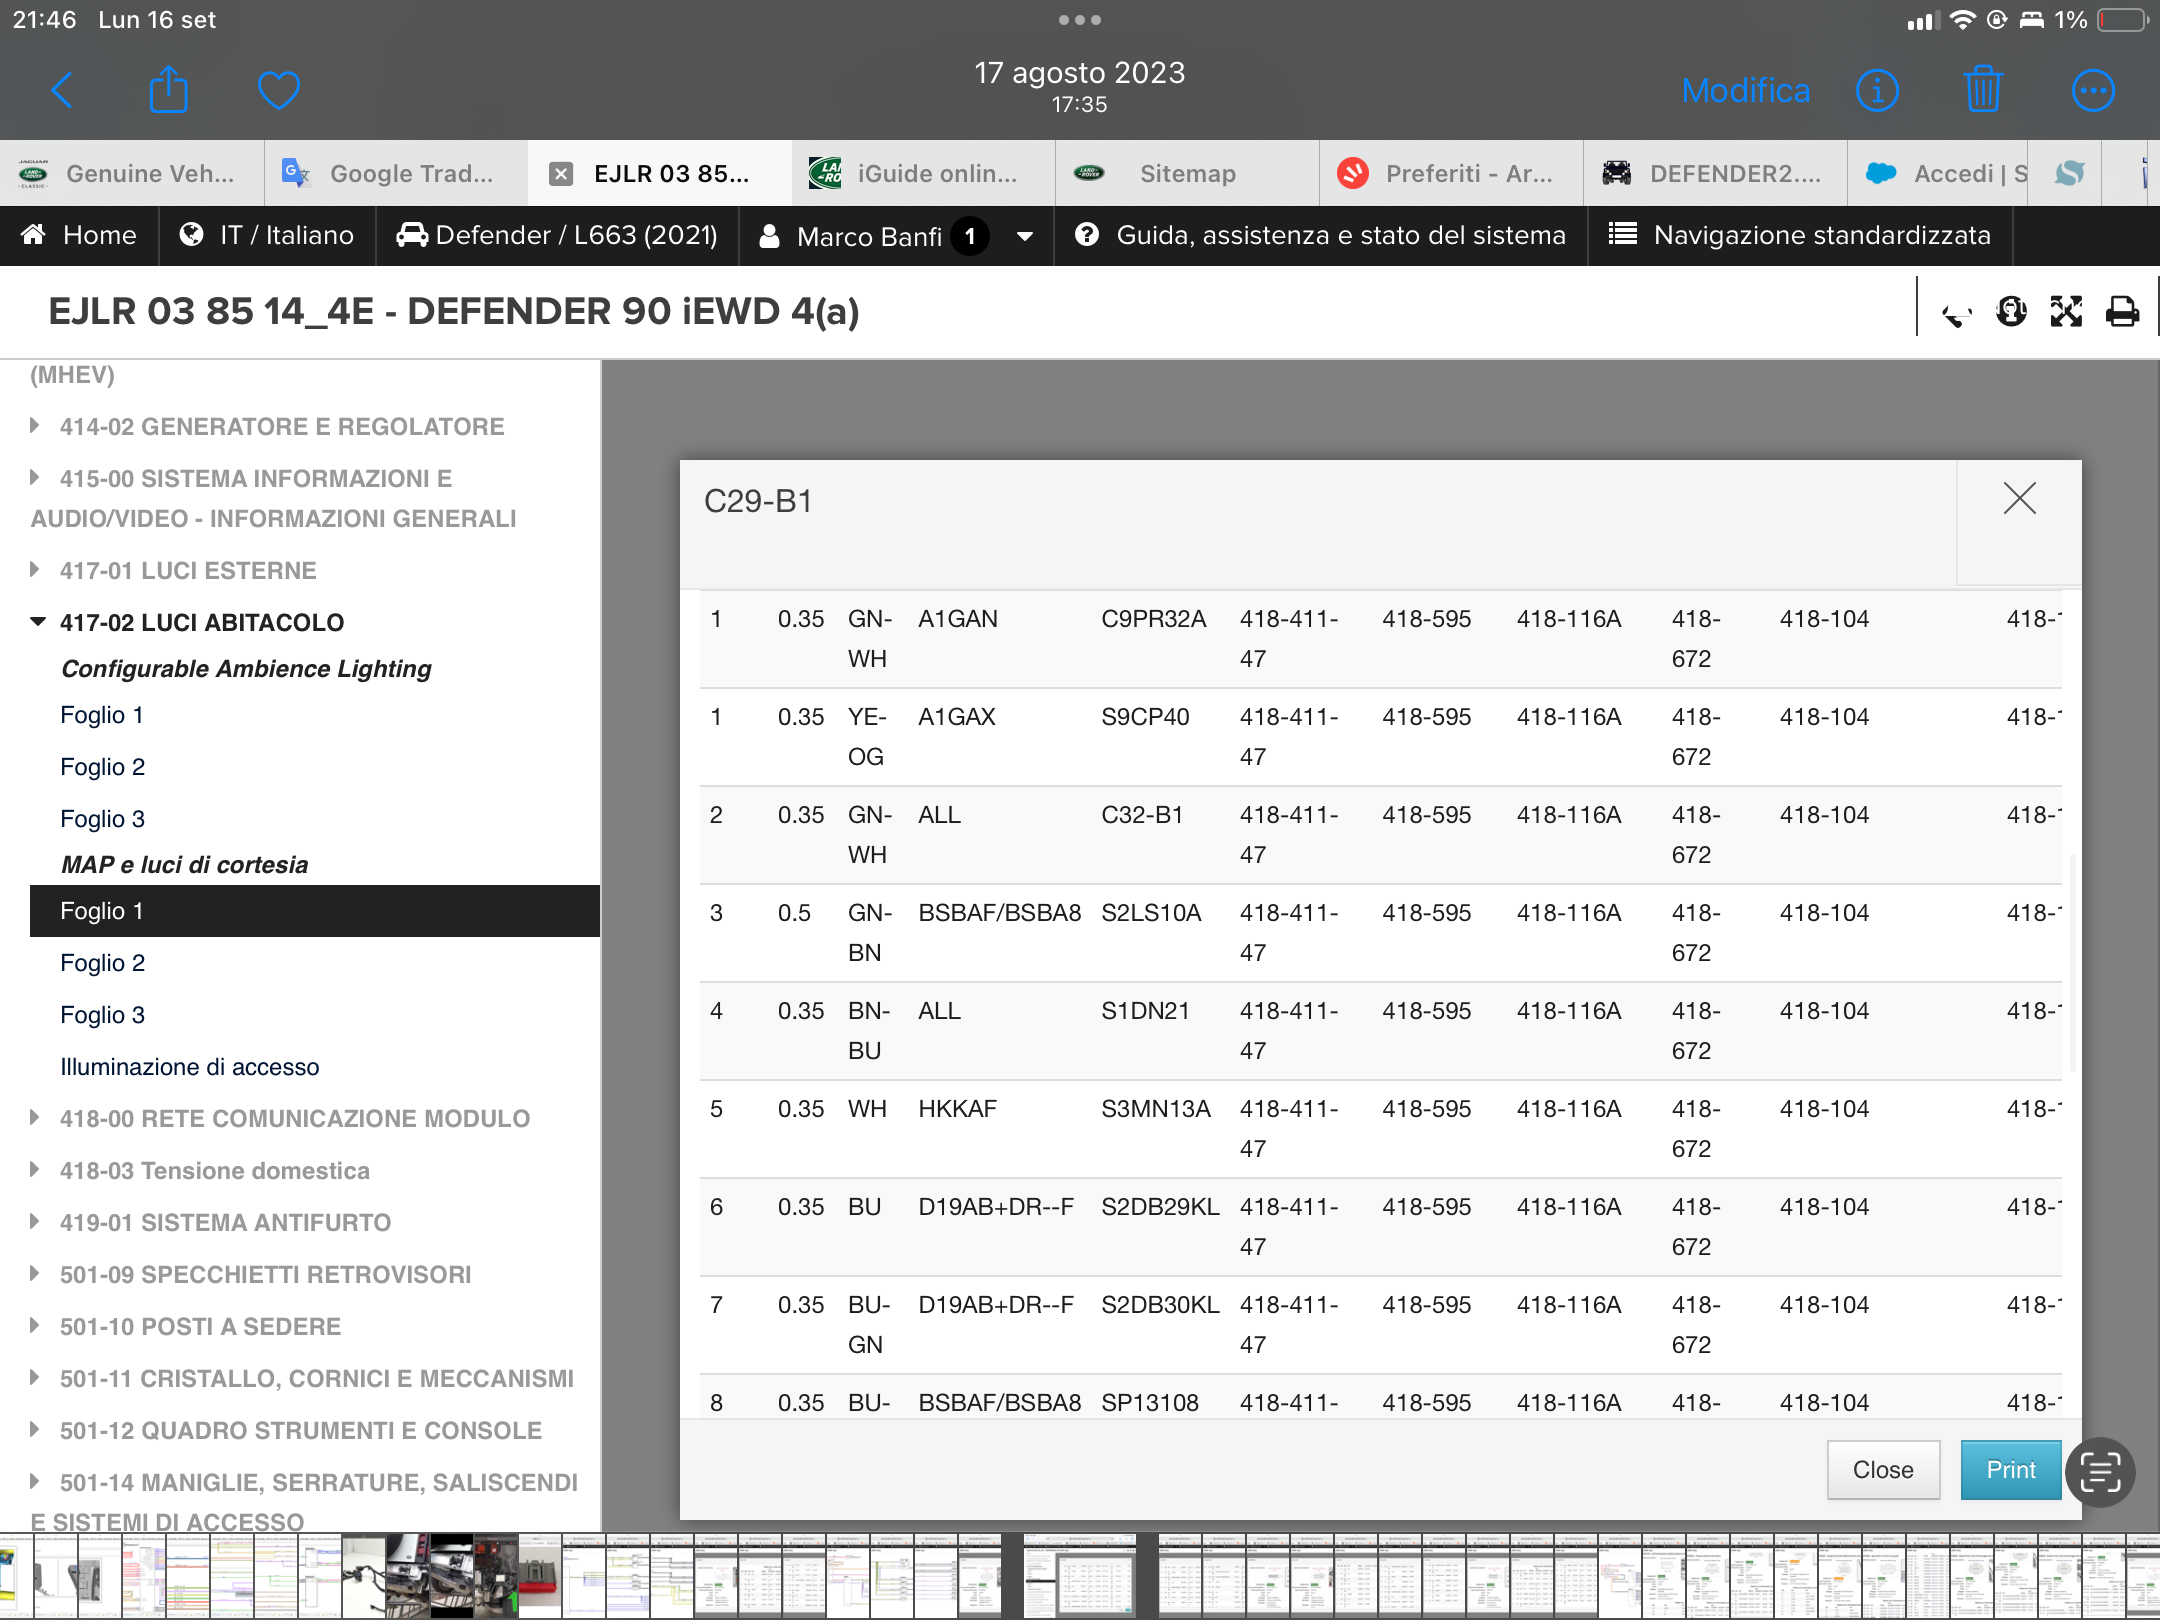Open Illuminazione di accesso

coord(190,1067)
